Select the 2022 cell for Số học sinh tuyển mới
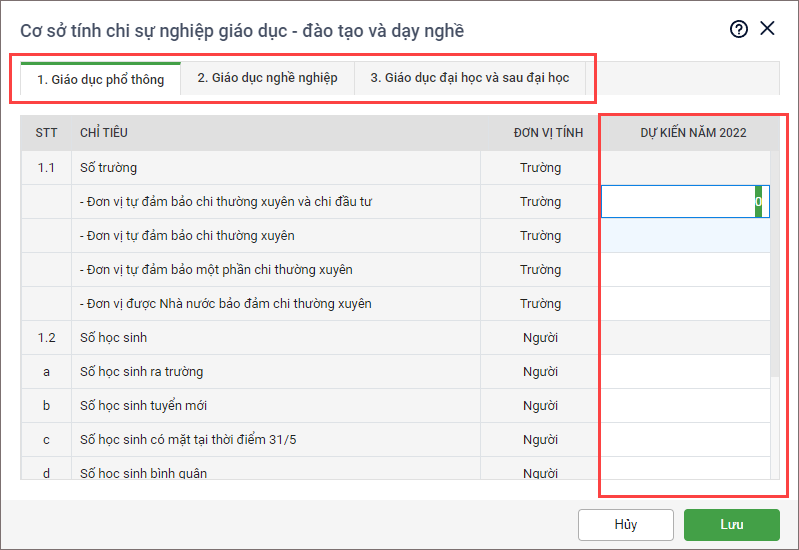 pos(685,406)
